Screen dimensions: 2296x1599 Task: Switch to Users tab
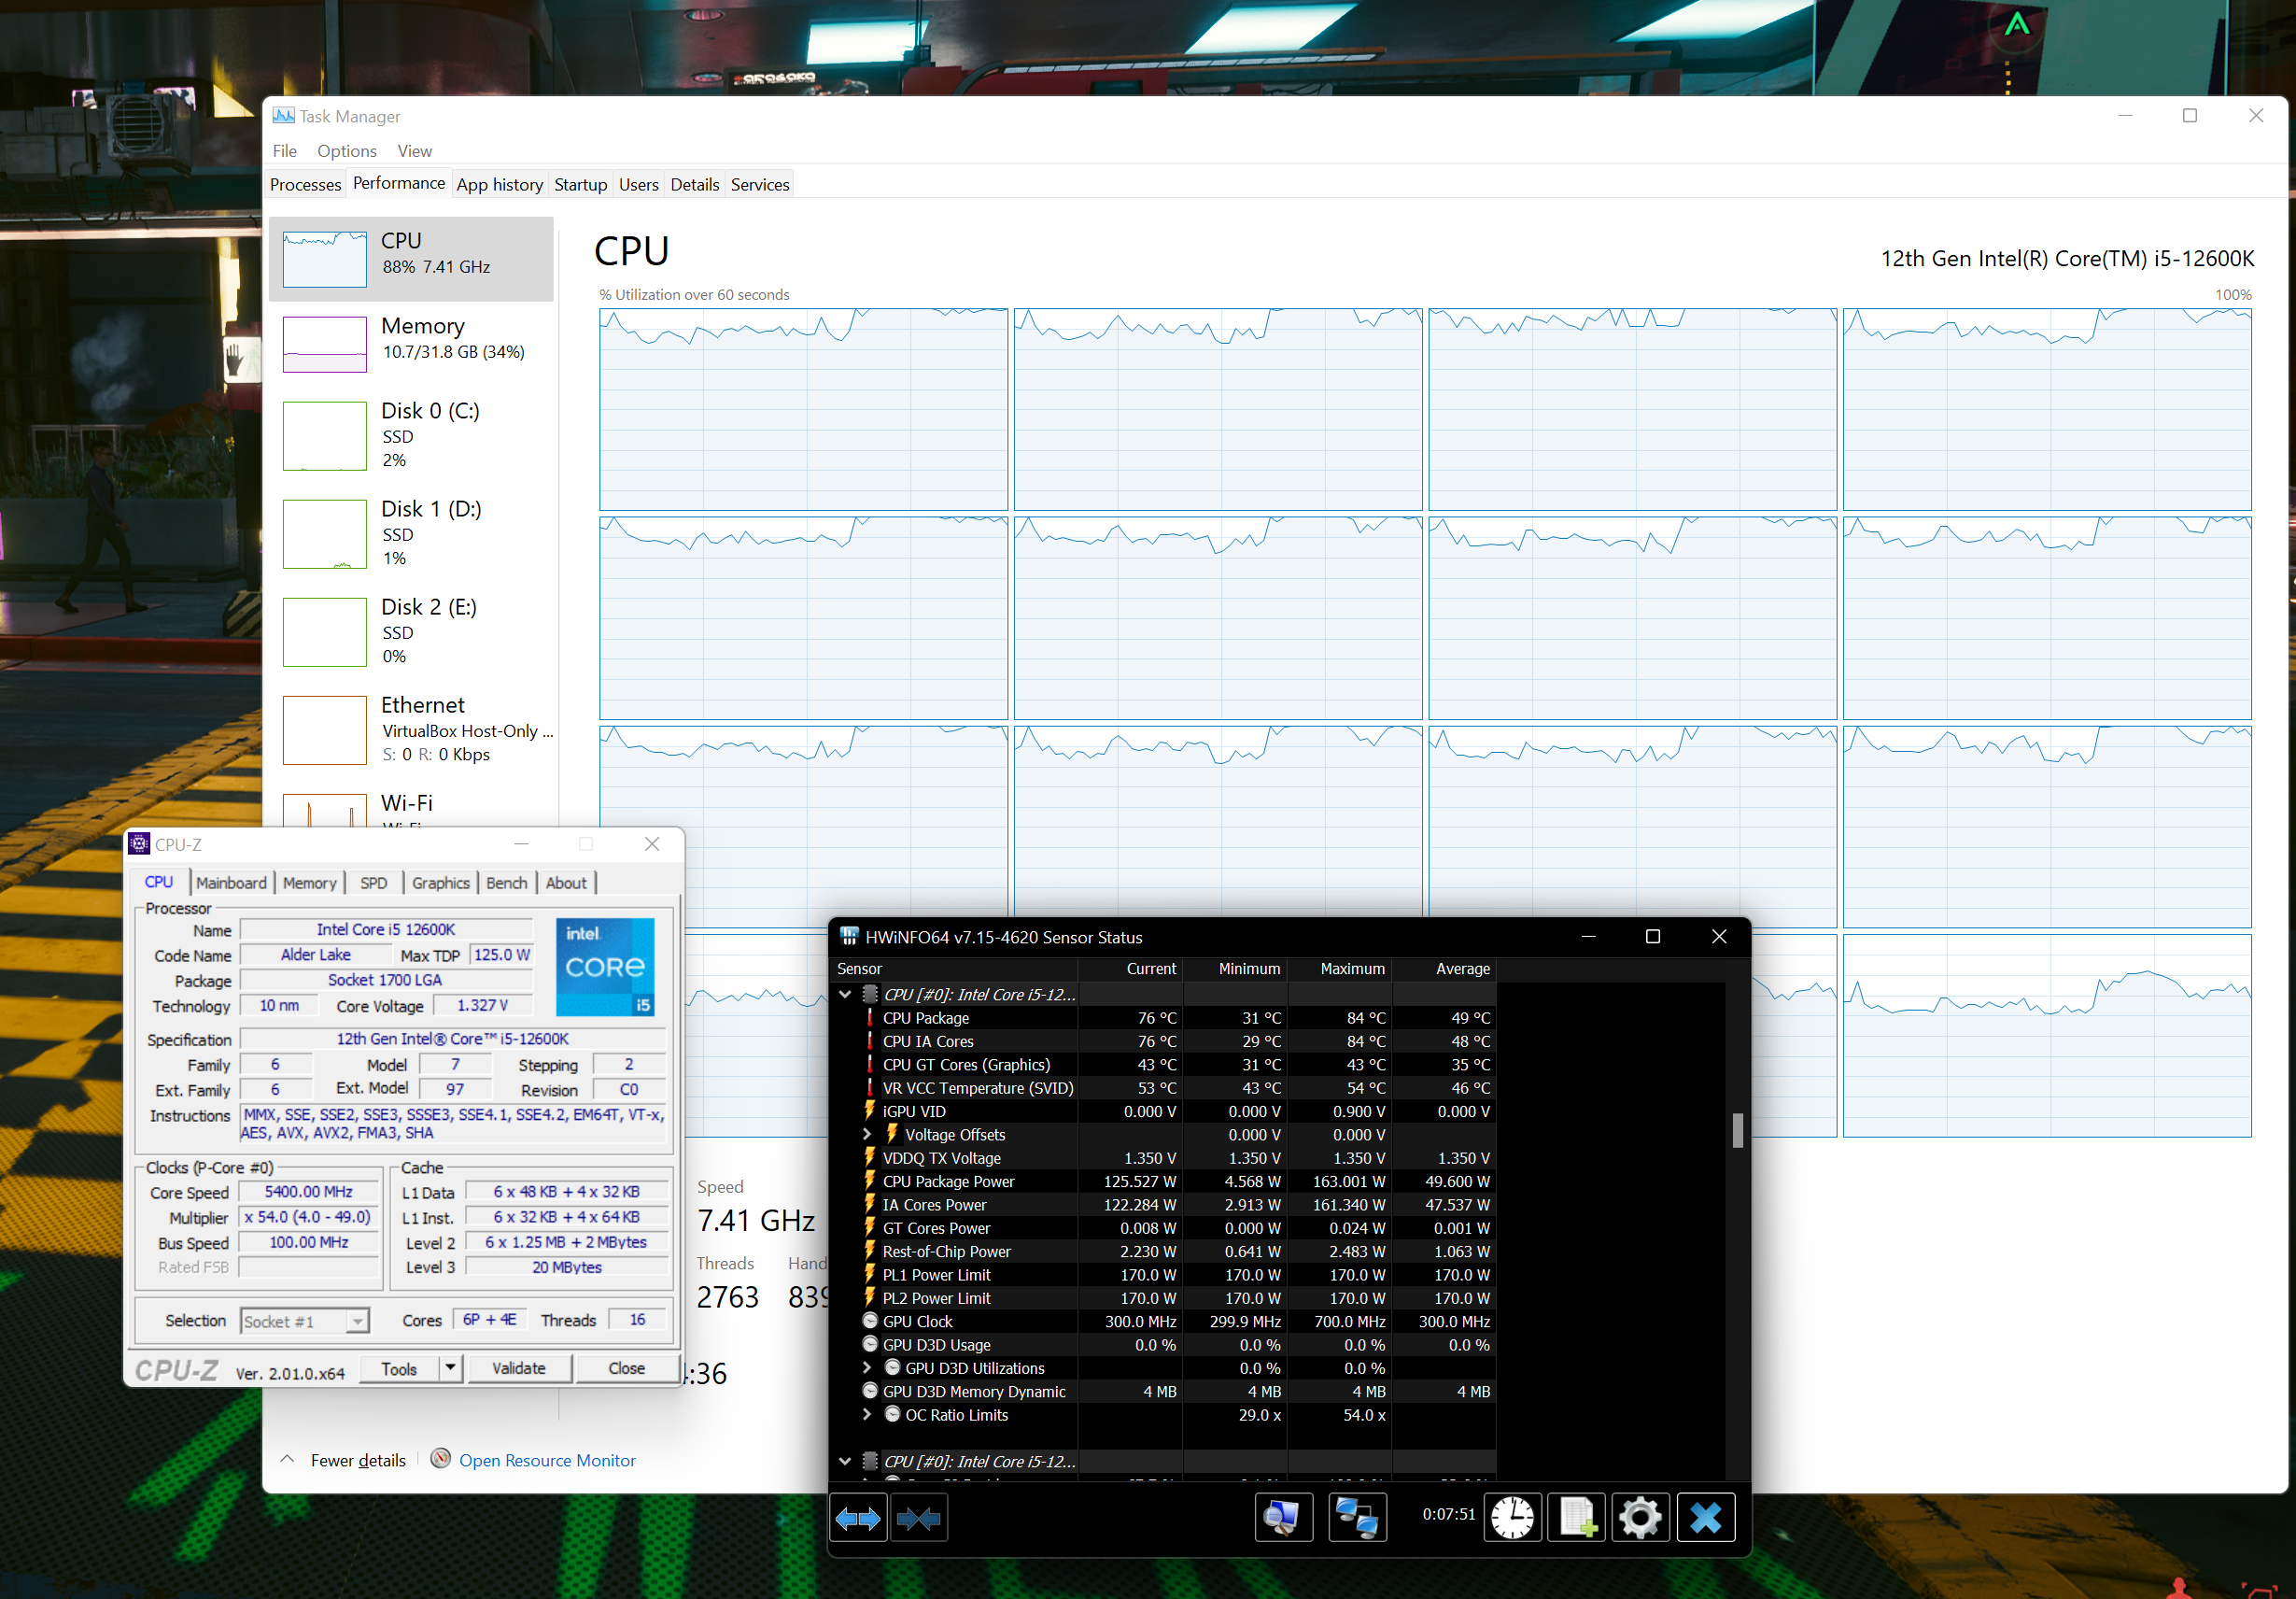click(639, 184)
